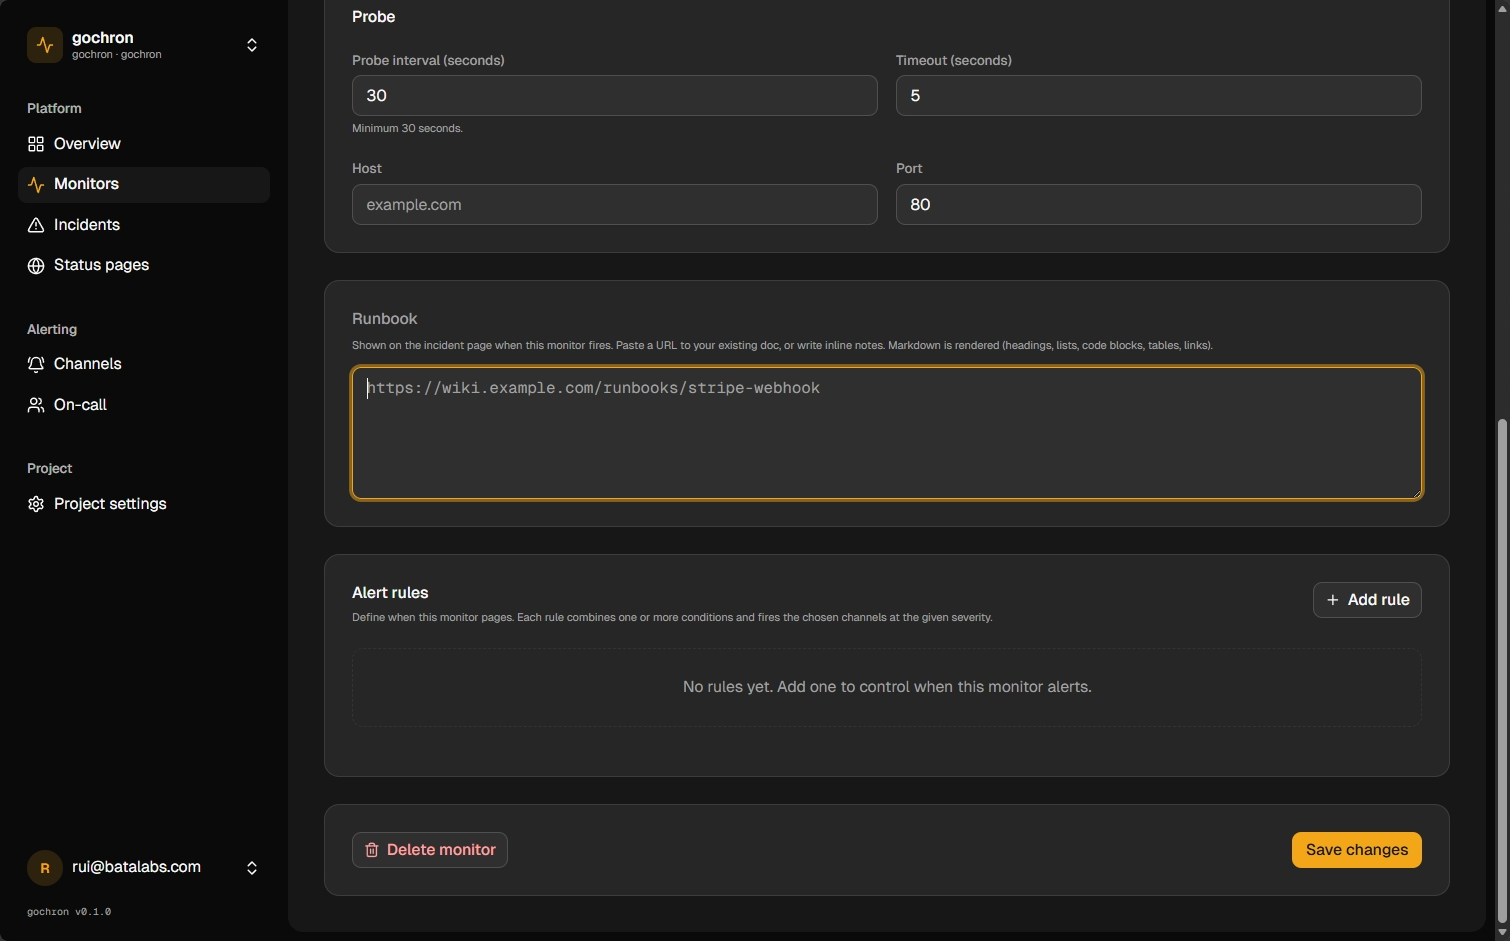Click the 'Minimum 30 seconds.' hint
1510x941 pixels.
coord(407,129)
